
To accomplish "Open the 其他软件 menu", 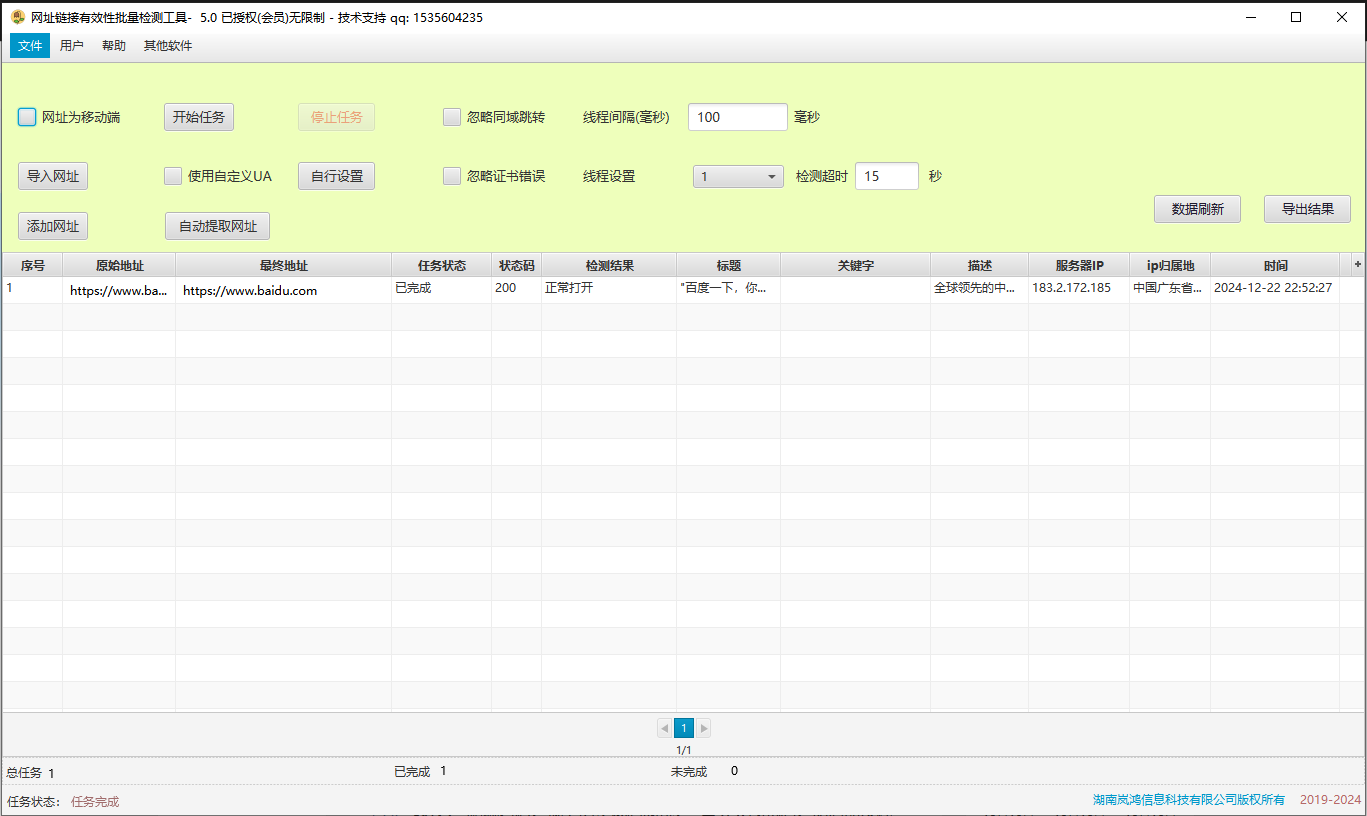I will point(168,46).
